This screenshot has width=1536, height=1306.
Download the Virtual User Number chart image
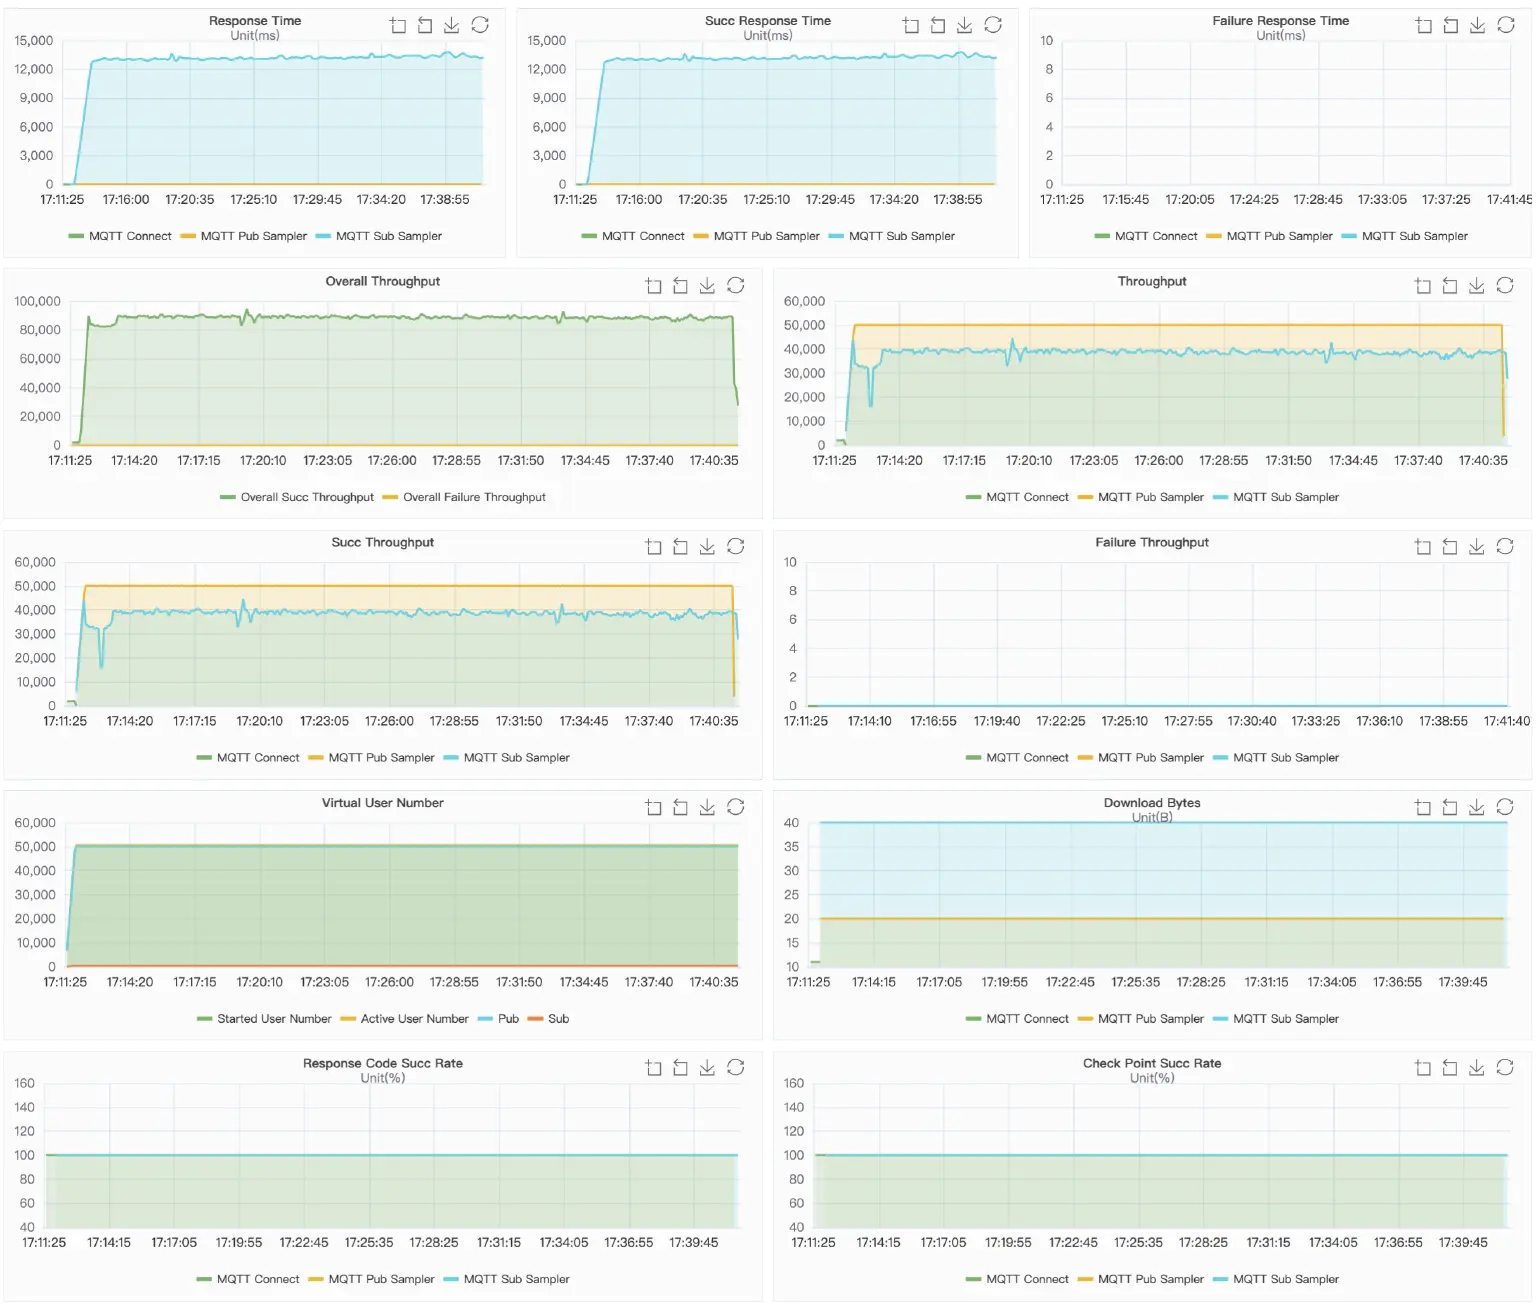pos(707,806)
